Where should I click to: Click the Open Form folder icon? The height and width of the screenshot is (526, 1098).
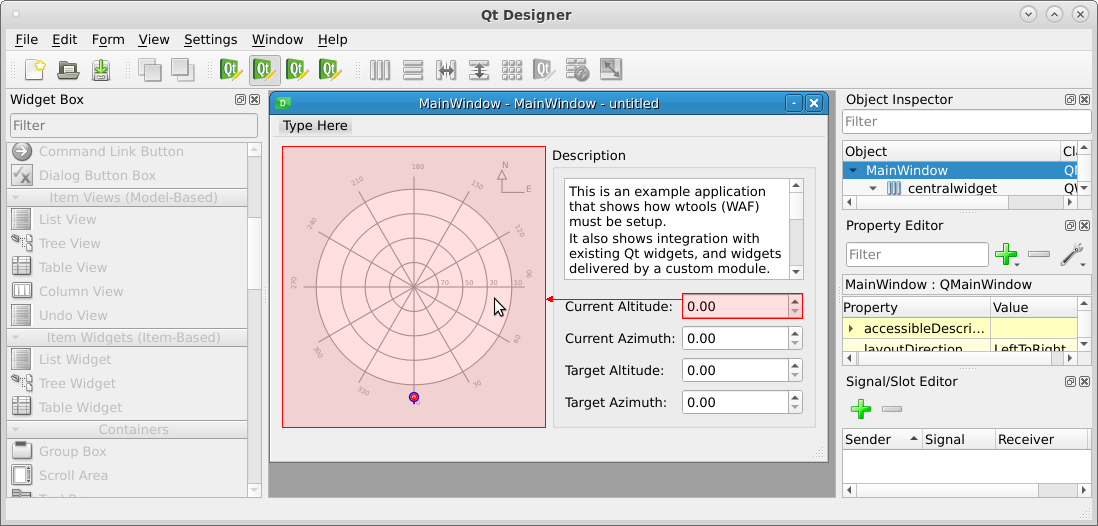click(x=68, y=70)
